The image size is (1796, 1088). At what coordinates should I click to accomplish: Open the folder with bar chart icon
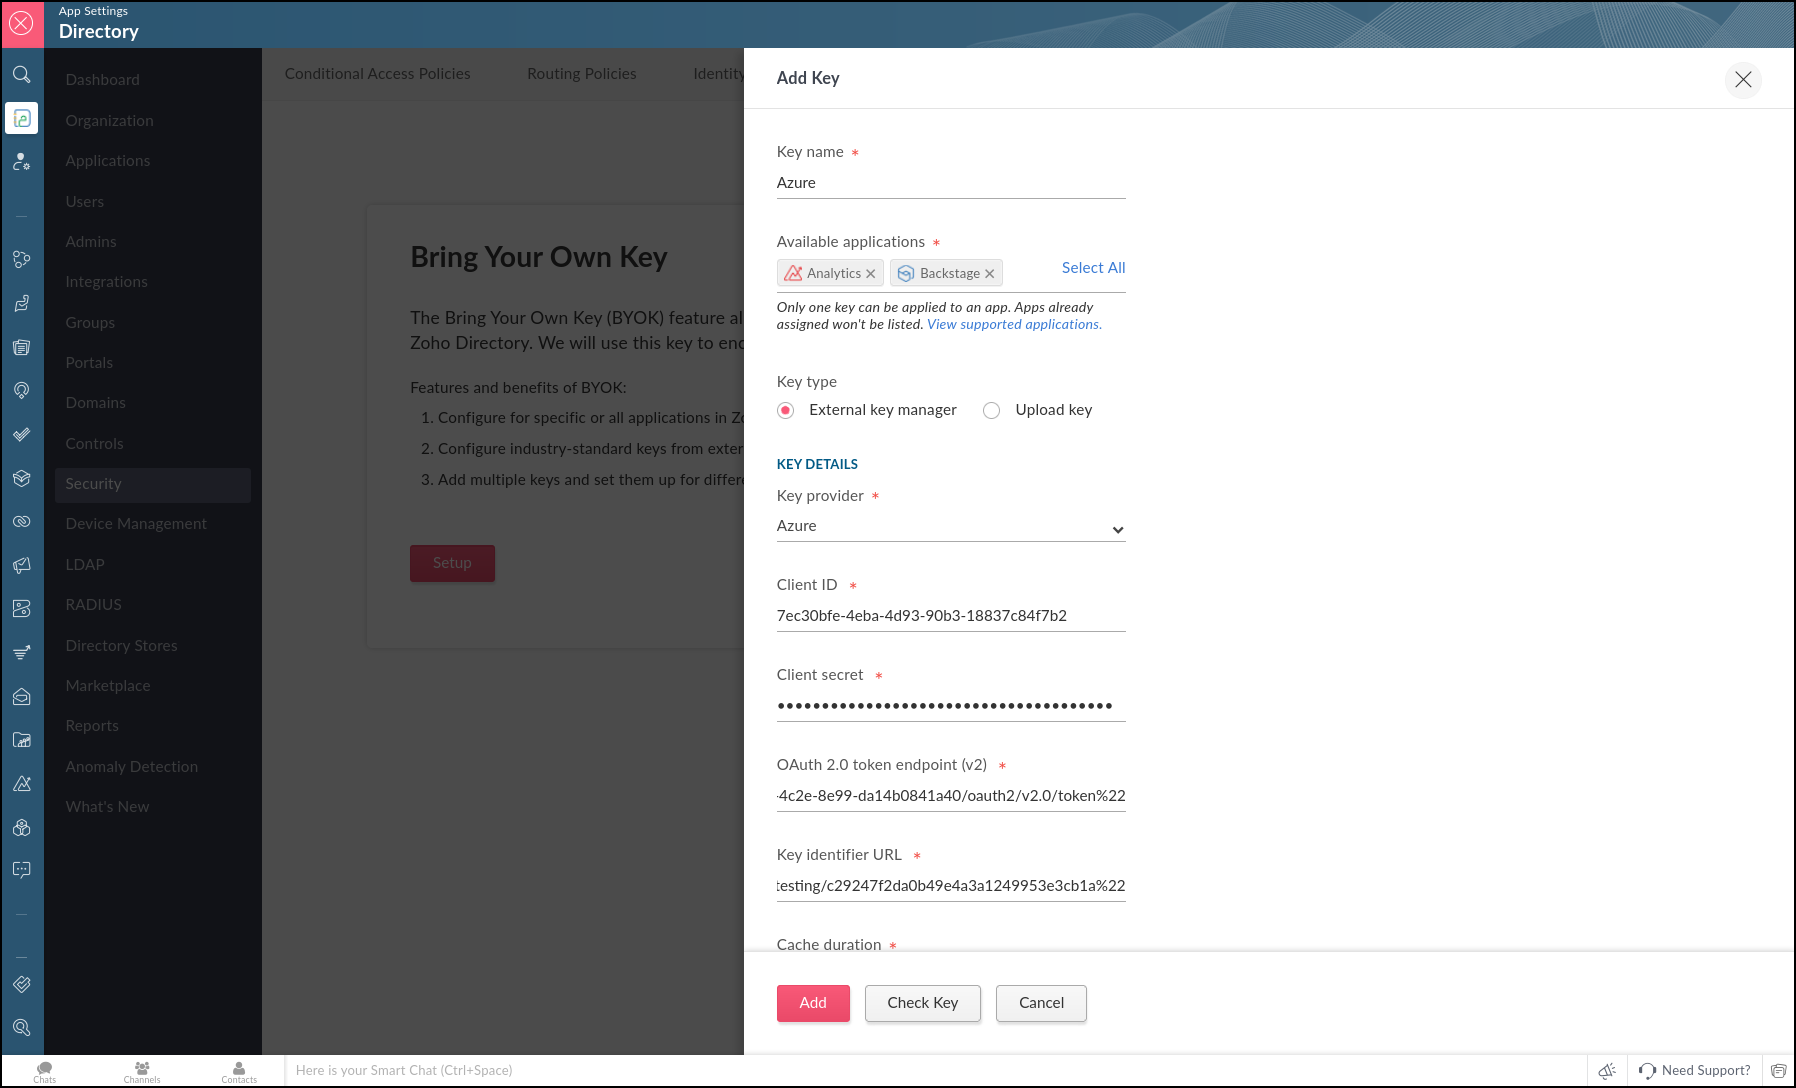click(x=22, y=740)
